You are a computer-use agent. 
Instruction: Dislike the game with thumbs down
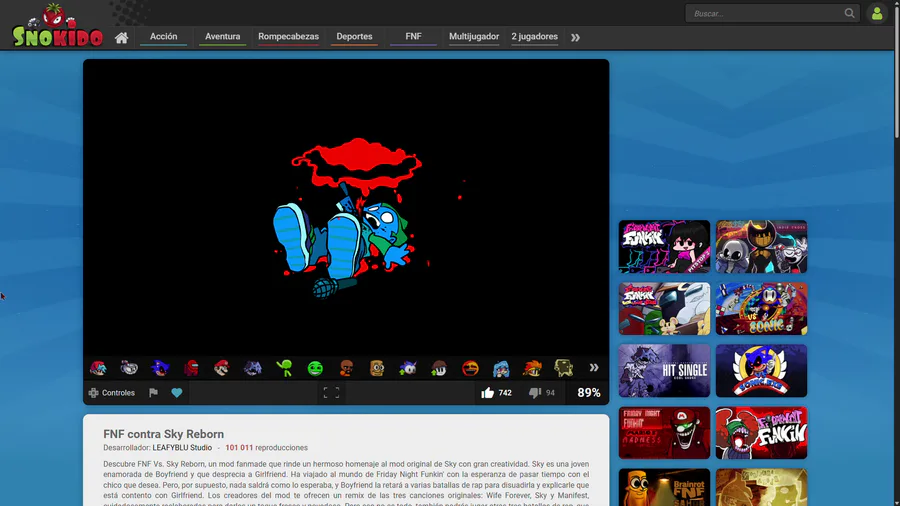click(x=542, y=393)
